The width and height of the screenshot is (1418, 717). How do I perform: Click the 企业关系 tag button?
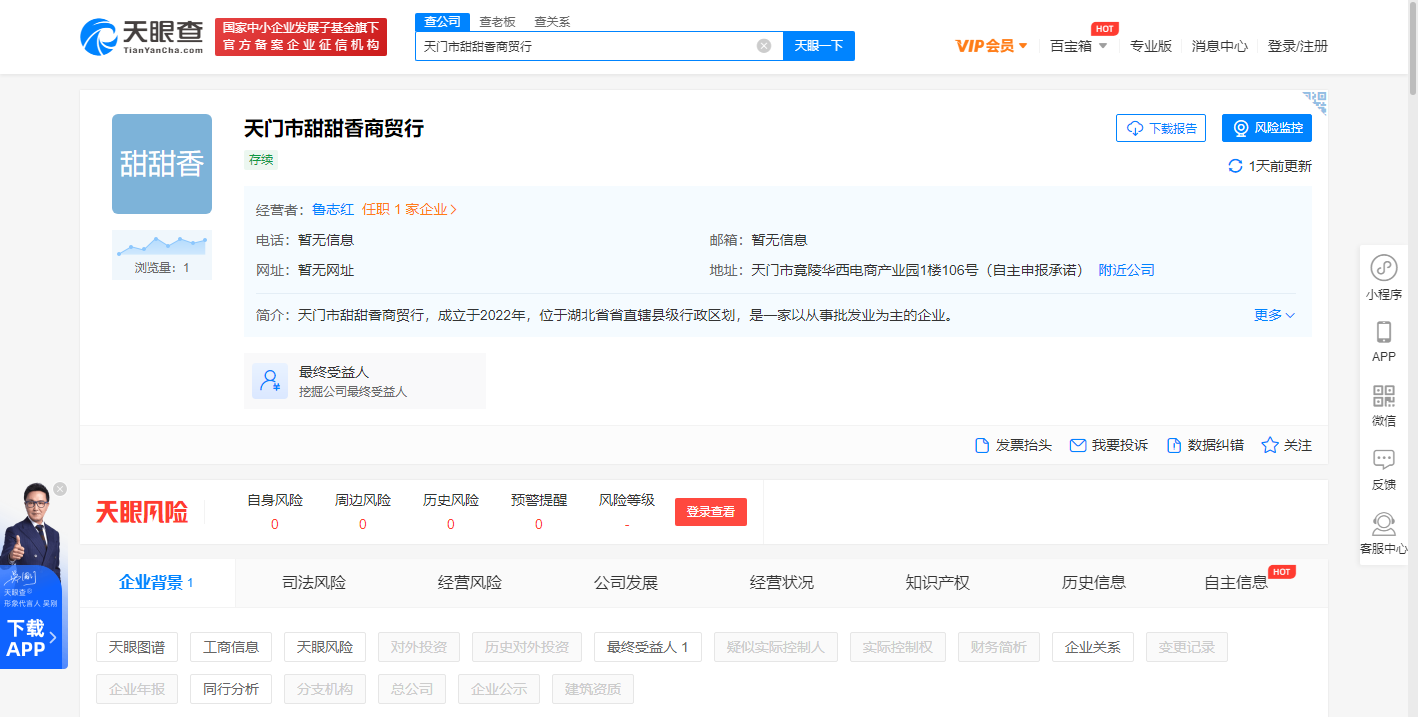pyautogui.click(x=1093, y=647)
